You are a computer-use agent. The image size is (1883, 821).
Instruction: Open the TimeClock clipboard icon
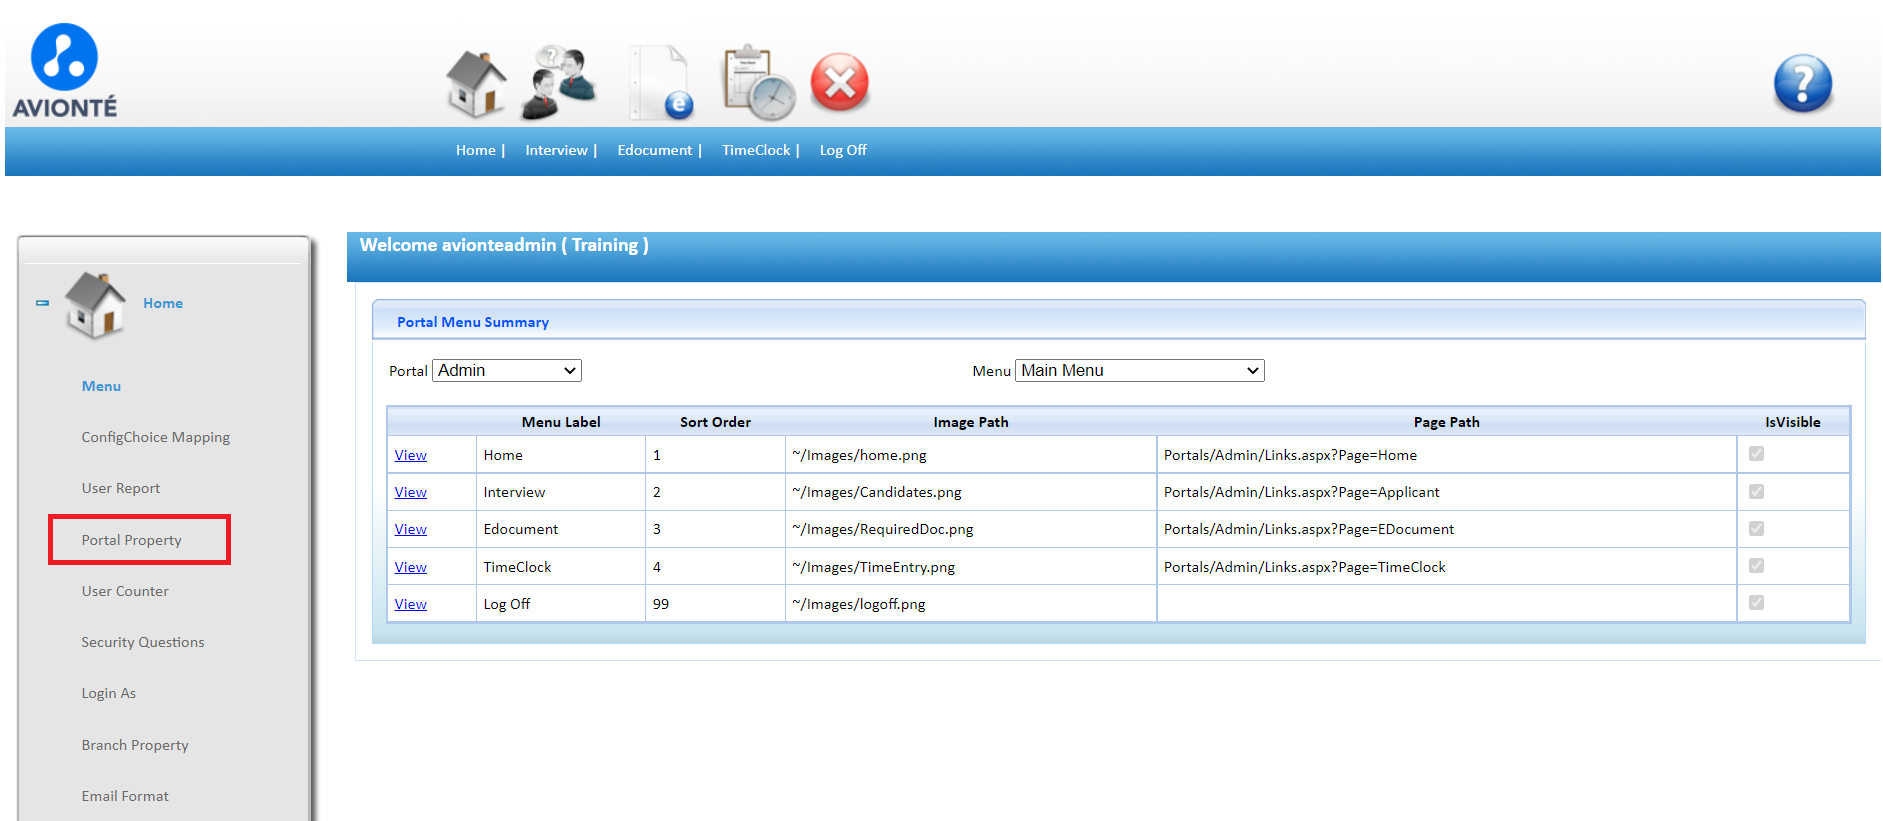(x=758, y=83)
